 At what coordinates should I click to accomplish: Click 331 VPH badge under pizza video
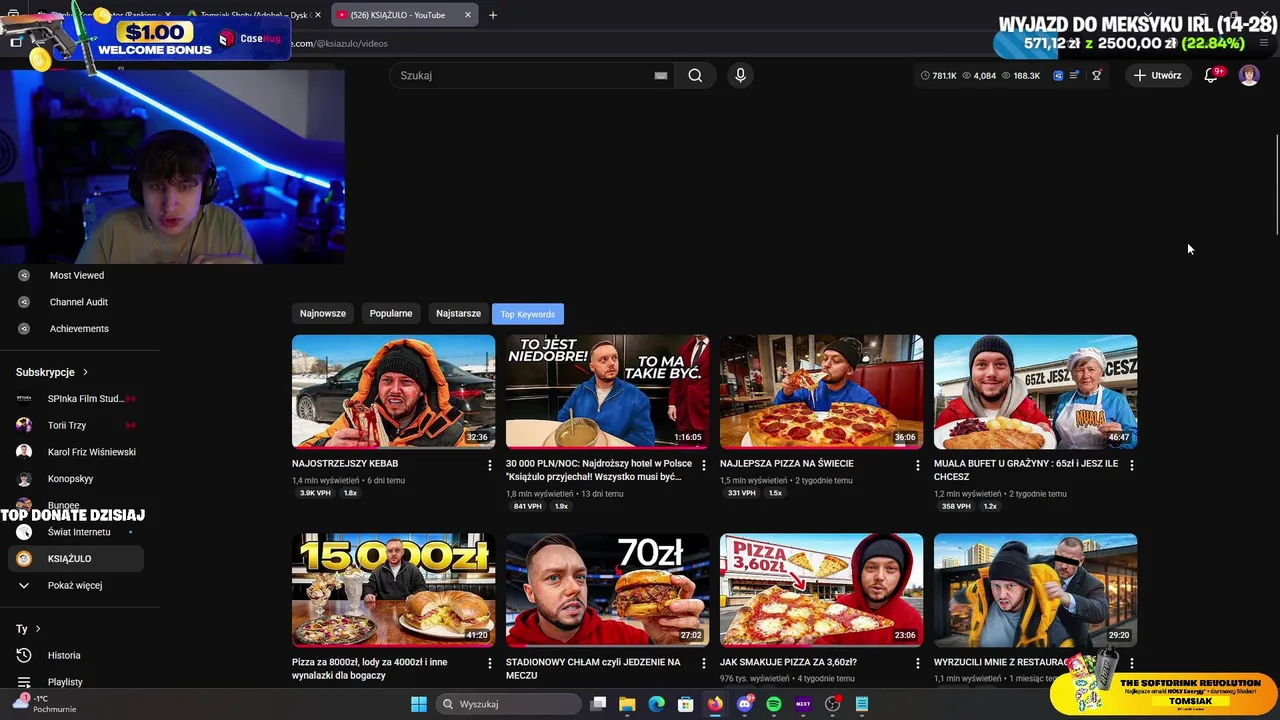[x=741, y=493]
